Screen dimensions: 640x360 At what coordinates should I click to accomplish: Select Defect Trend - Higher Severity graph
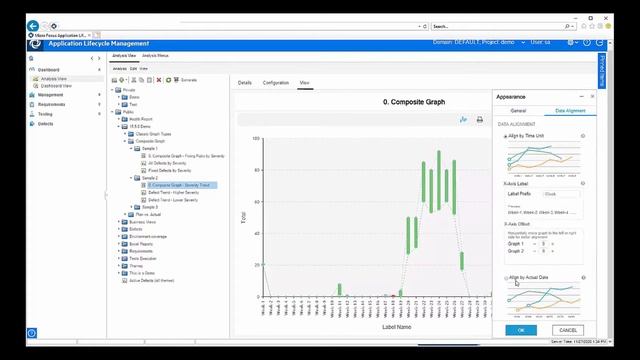pyautogui.click(x=173, y=193)
